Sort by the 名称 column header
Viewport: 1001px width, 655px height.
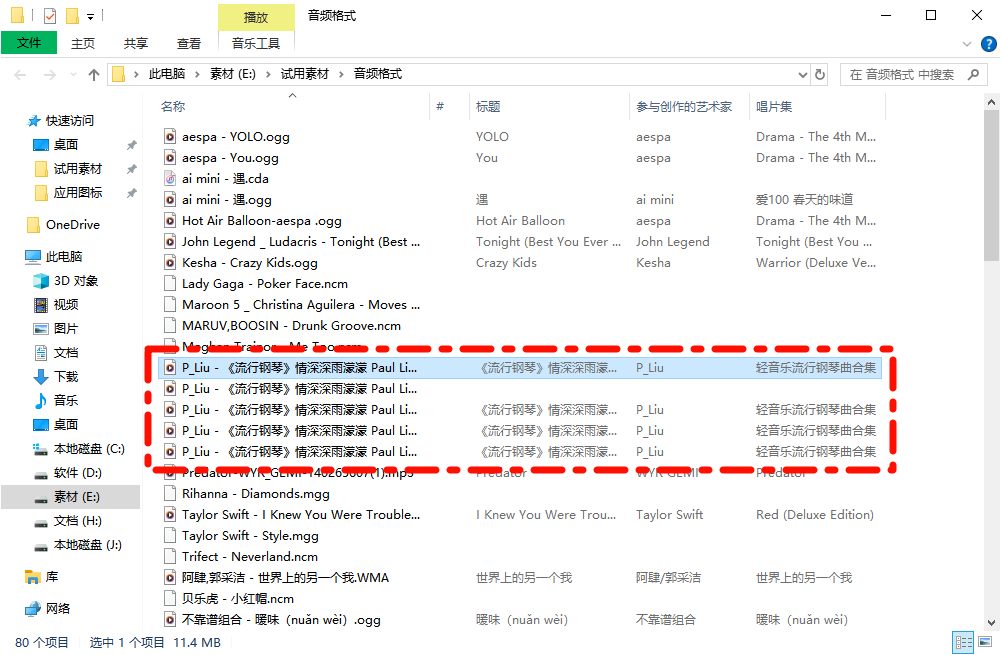(173, 107)
